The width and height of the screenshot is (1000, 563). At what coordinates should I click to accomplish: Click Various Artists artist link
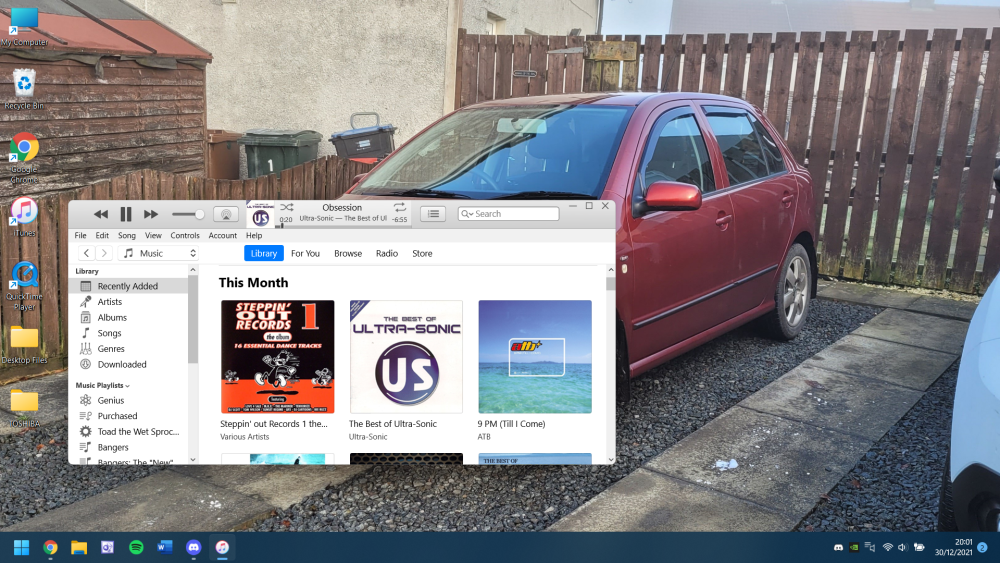[245, 437]
